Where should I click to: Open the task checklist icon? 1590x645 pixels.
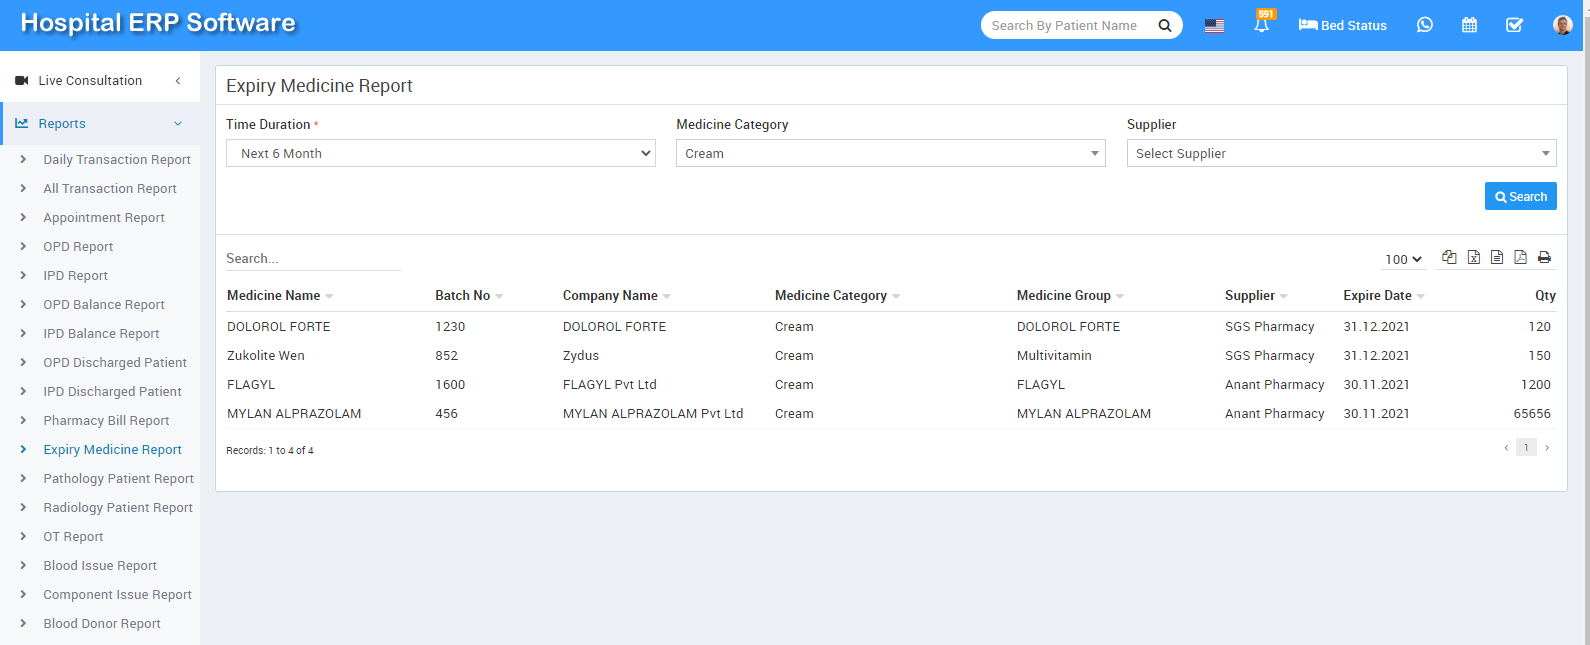click(x=1514, y=25)
